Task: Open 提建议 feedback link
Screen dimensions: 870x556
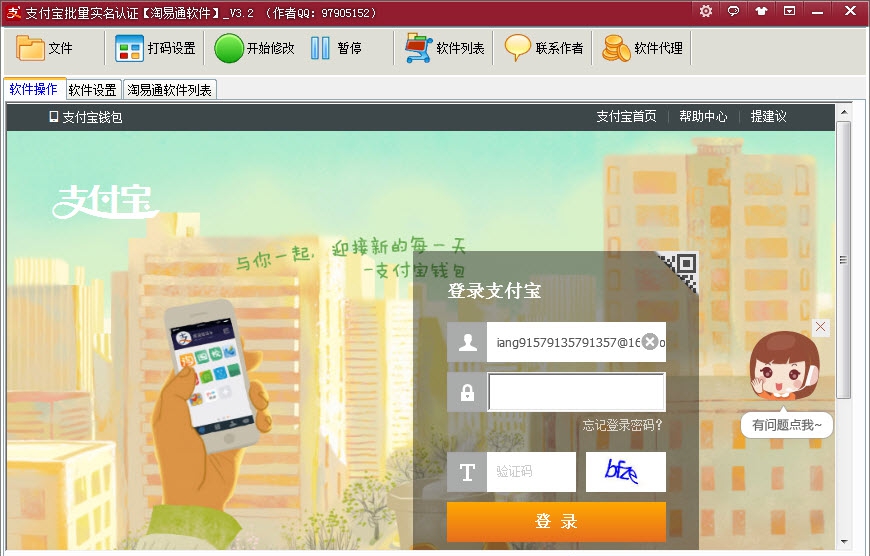Action: (768, 117)
